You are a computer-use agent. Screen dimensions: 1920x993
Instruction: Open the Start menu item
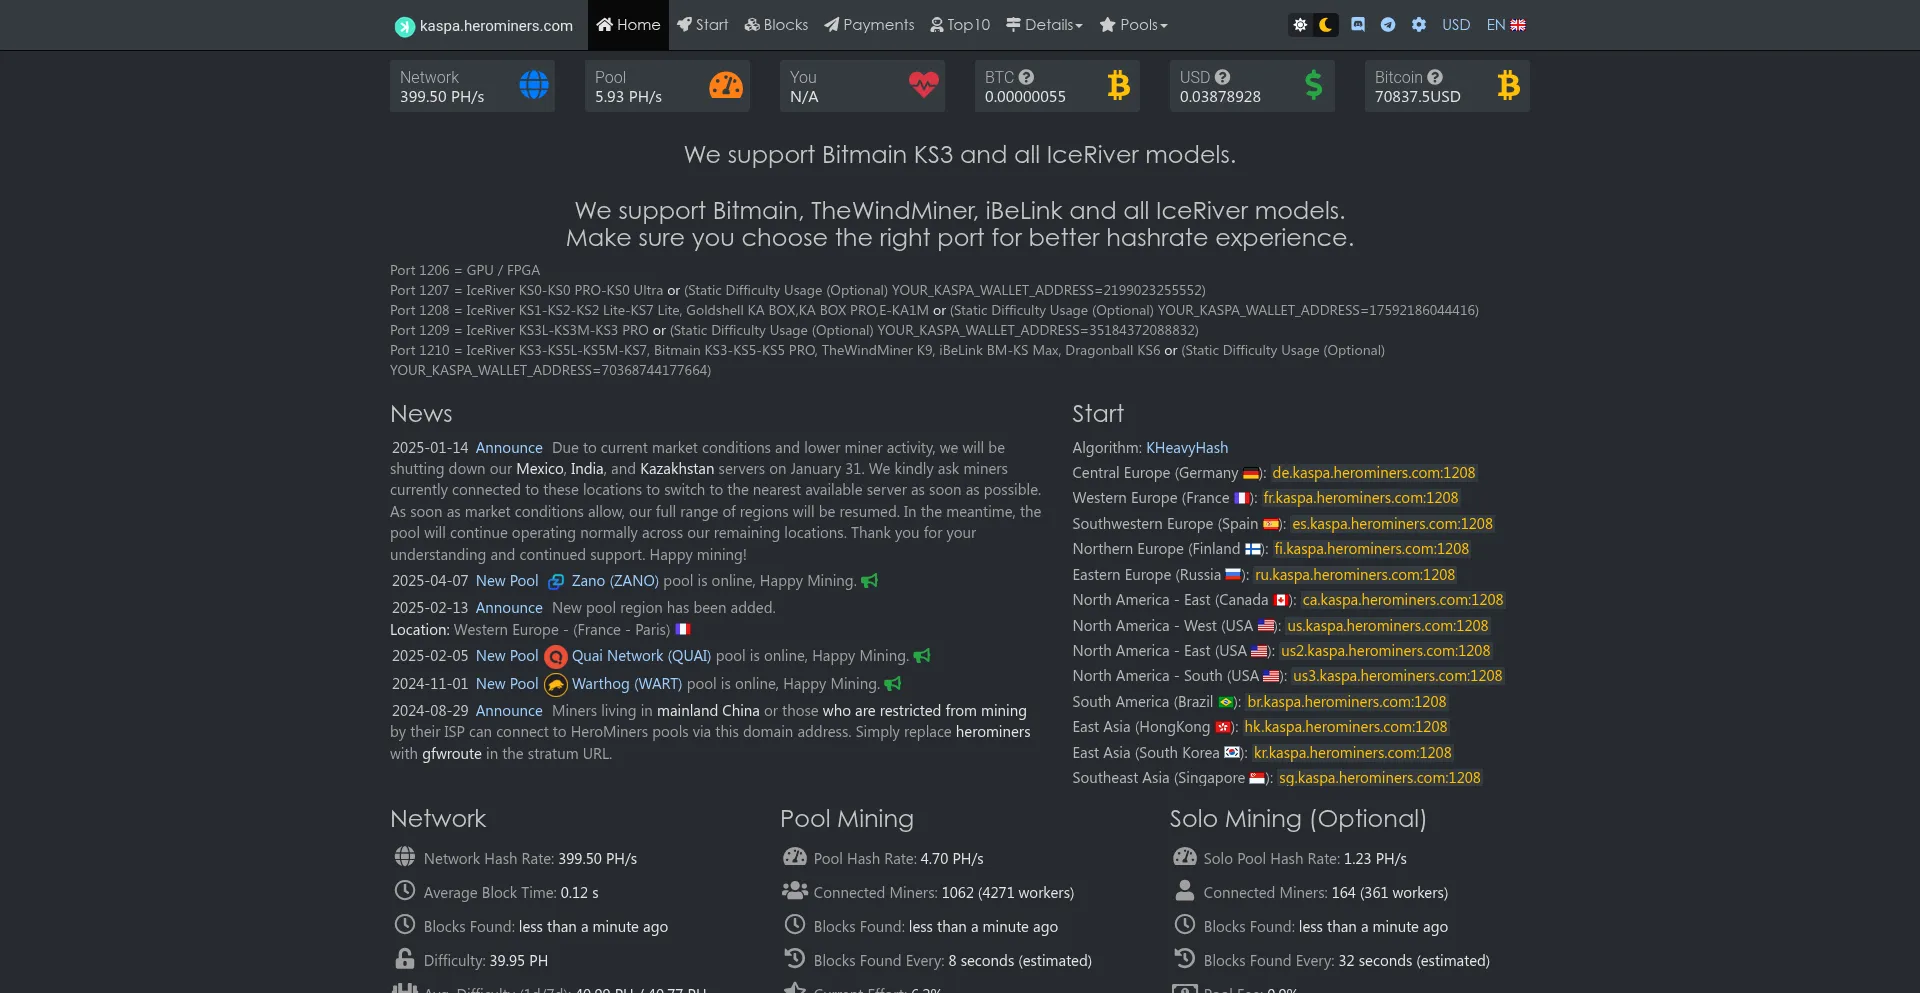point(702,25)
